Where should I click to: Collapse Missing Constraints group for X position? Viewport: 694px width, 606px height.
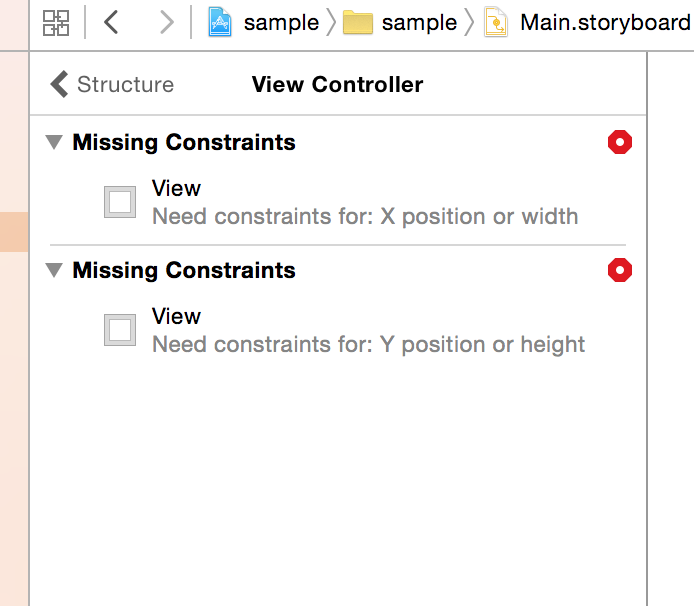click(54, 143)
